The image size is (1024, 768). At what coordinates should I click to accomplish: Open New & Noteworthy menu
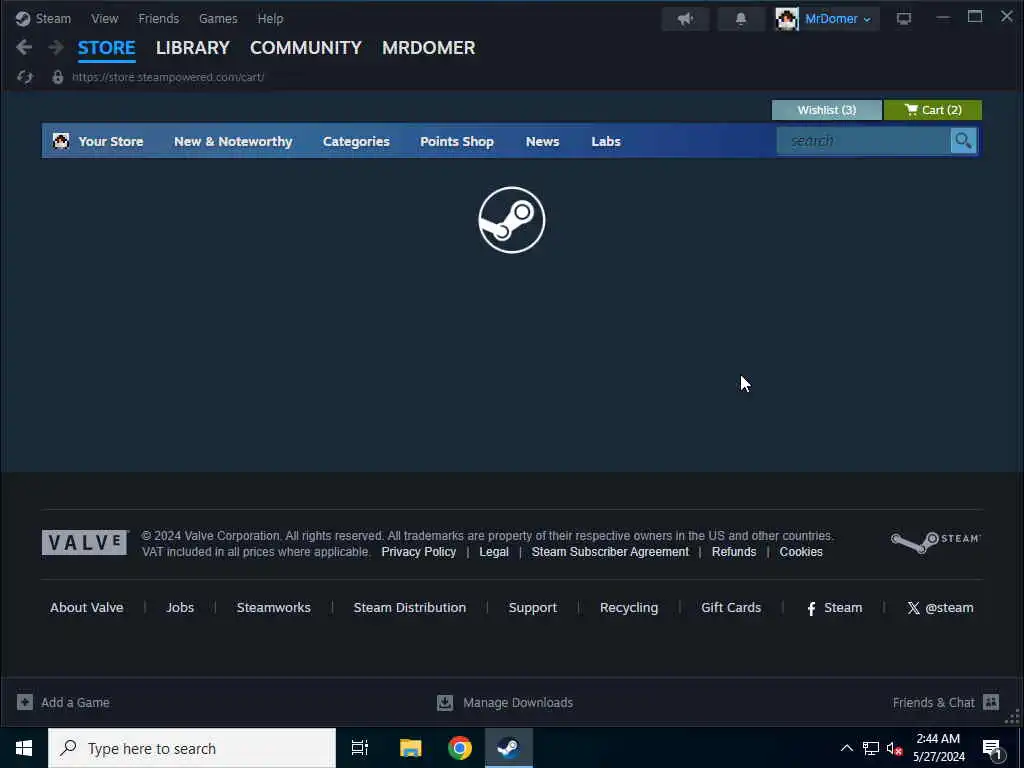[233, 141]
